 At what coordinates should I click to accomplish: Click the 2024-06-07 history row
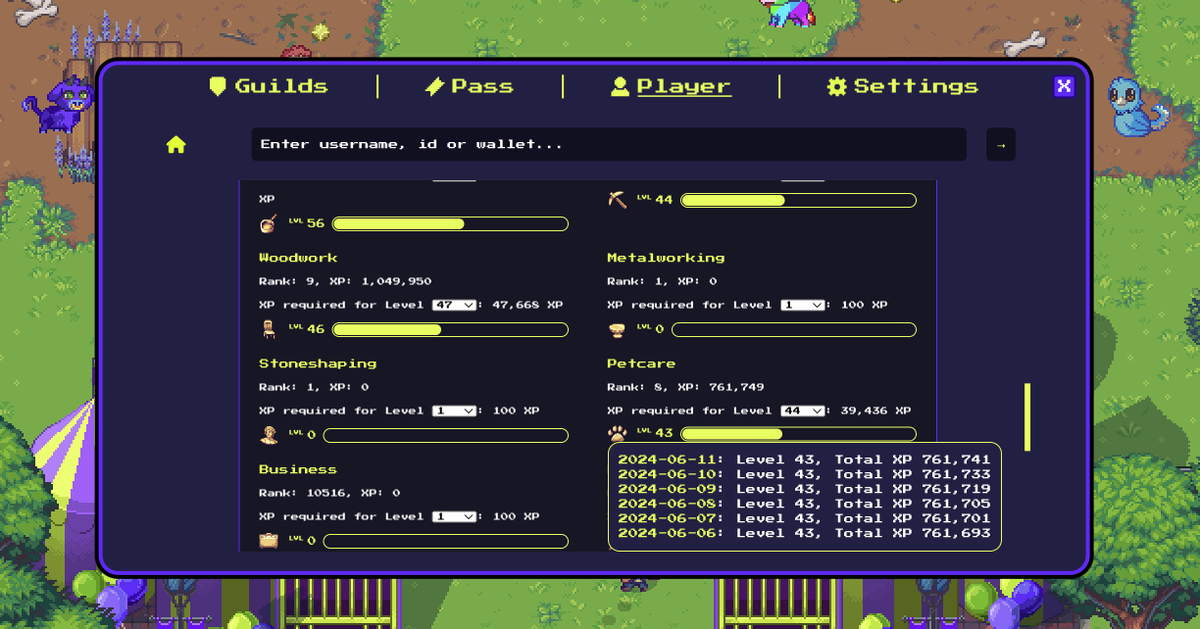(x=804, y=519)
